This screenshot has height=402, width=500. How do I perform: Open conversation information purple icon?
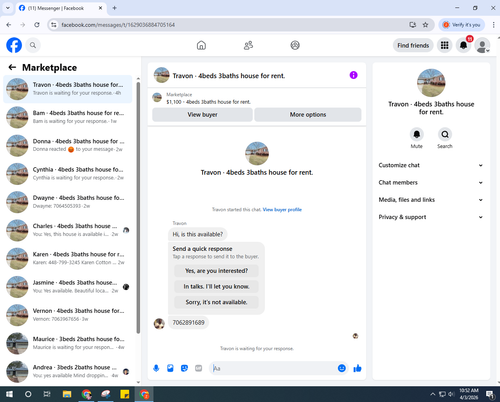tap(353, 75)
